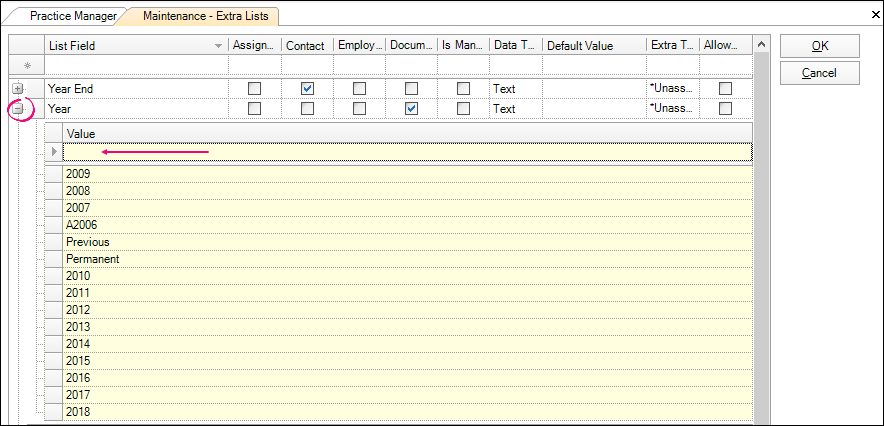Collapse the Year row

coord(18,109)
